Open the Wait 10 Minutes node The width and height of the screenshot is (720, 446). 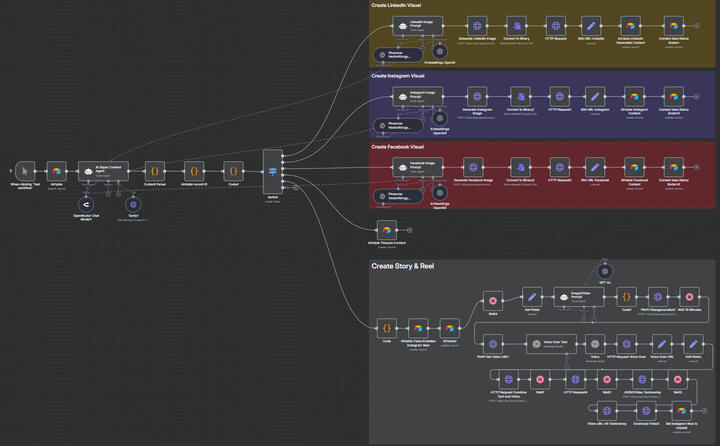689,297
